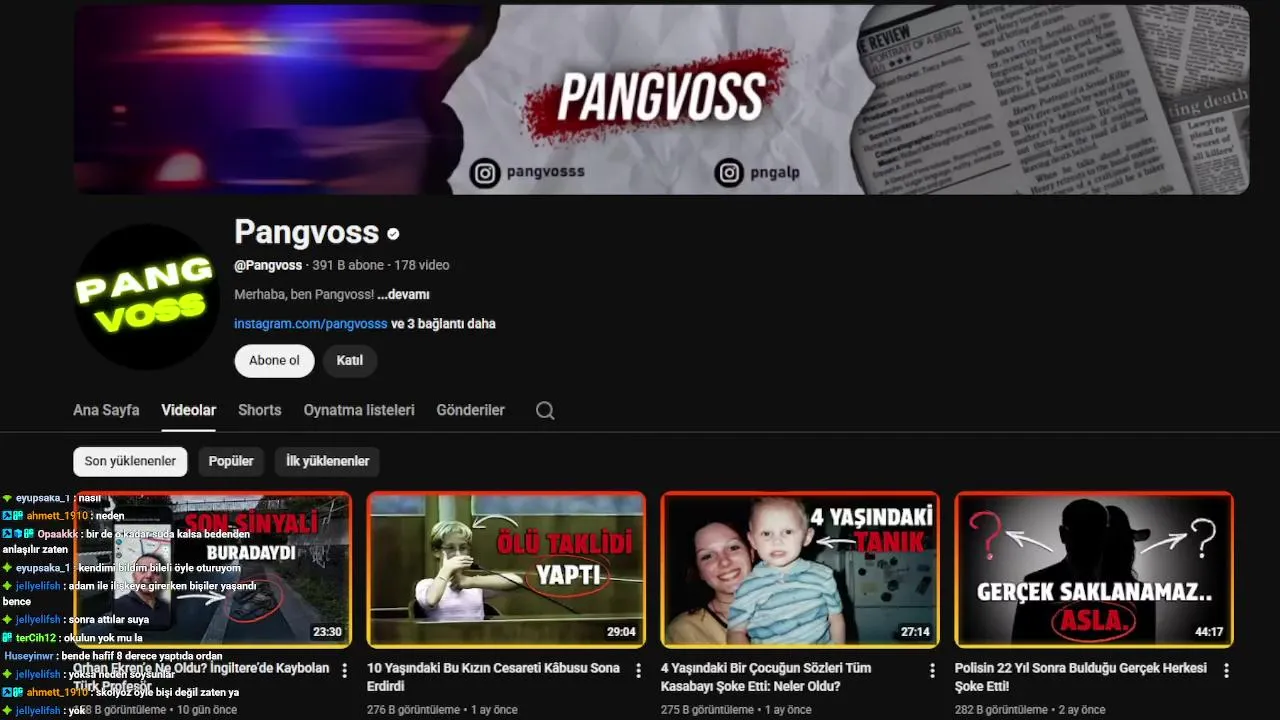Viewport: 1280px width, 720px height.
Task: Click the verified badge next to Pangvoss
Action: (393, 234)
